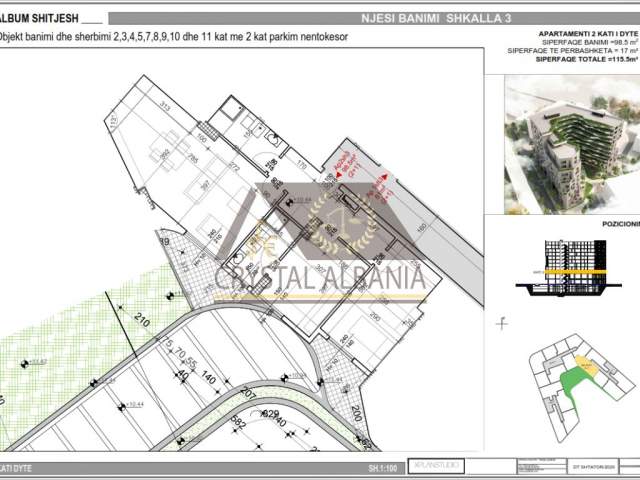The height and width of the screenshot is (480, 640).
Task: Click the '207' dimension label
Action: 248,393
